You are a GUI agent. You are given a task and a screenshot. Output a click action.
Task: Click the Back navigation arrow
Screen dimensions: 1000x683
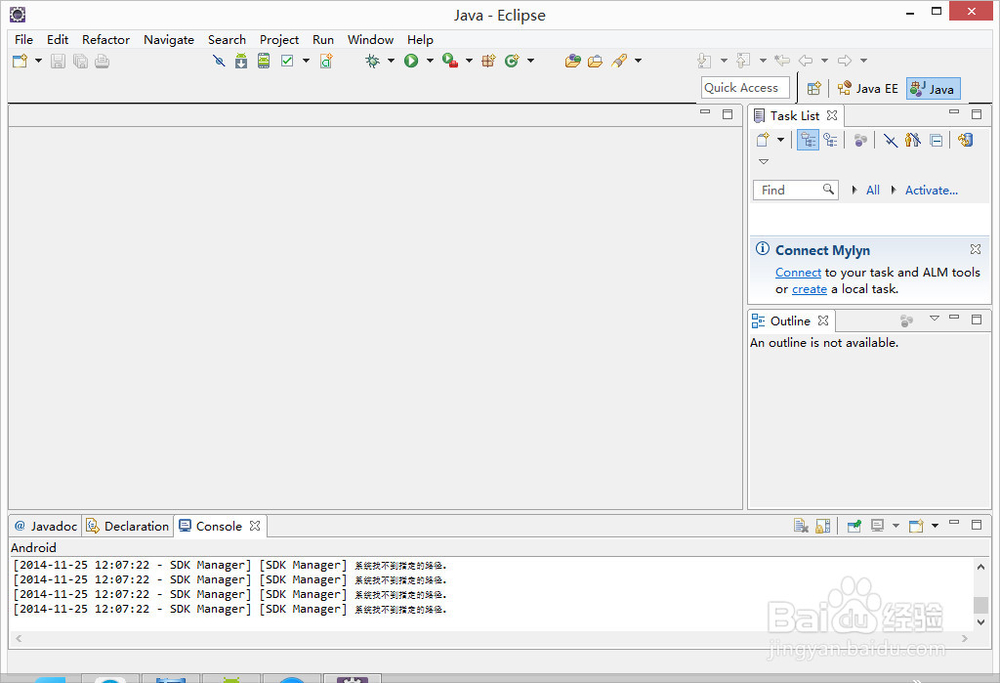tap(806, 61)
